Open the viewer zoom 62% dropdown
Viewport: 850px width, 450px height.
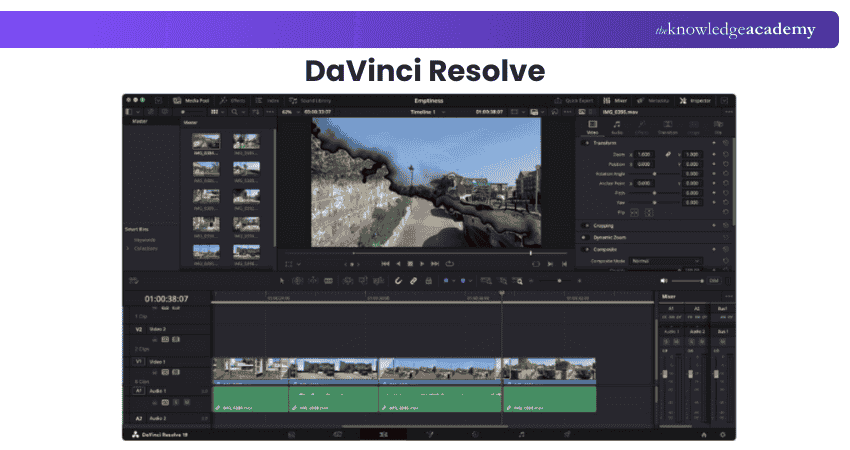[289, 112]
